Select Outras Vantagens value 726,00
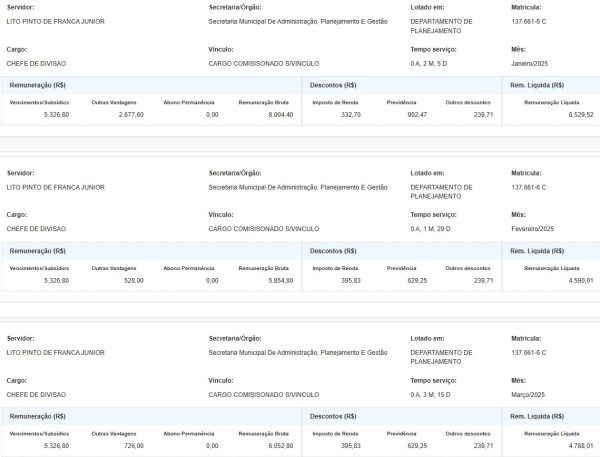 [x=133, y=446]
